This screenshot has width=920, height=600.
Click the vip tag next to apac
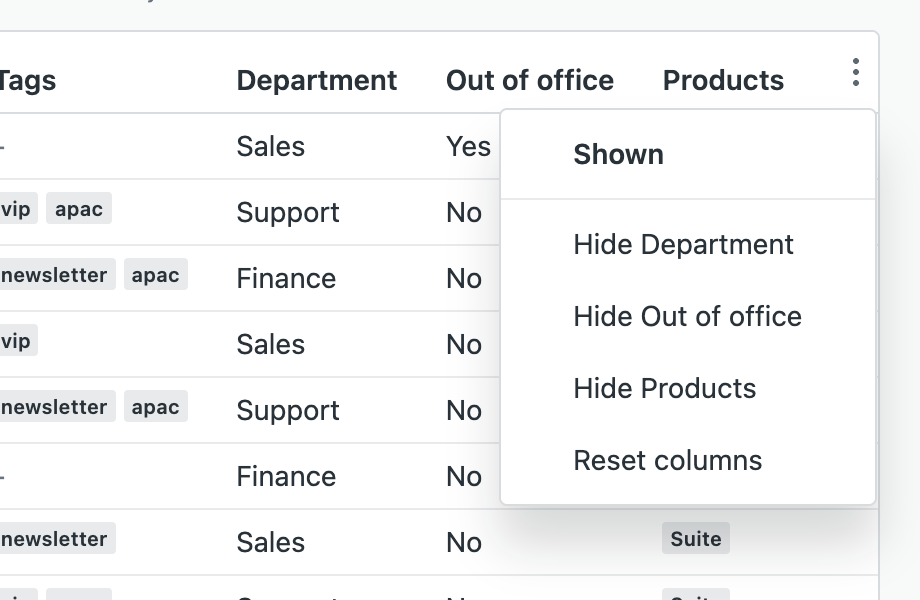(18, 209)
